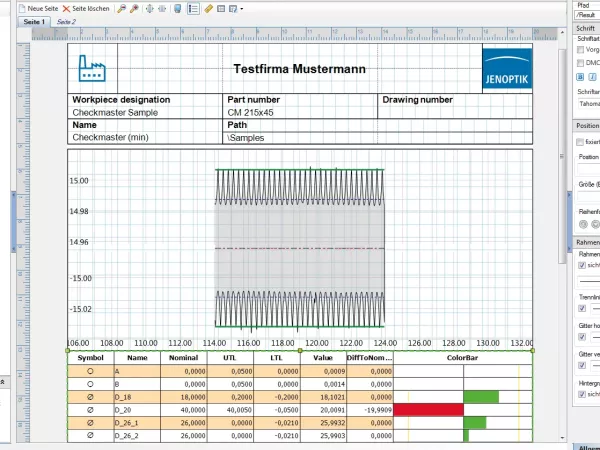Uncheck the Hintergrund sichtbar checkbox
This screenshot has height=450, width=600.
(x=583, y=394)
